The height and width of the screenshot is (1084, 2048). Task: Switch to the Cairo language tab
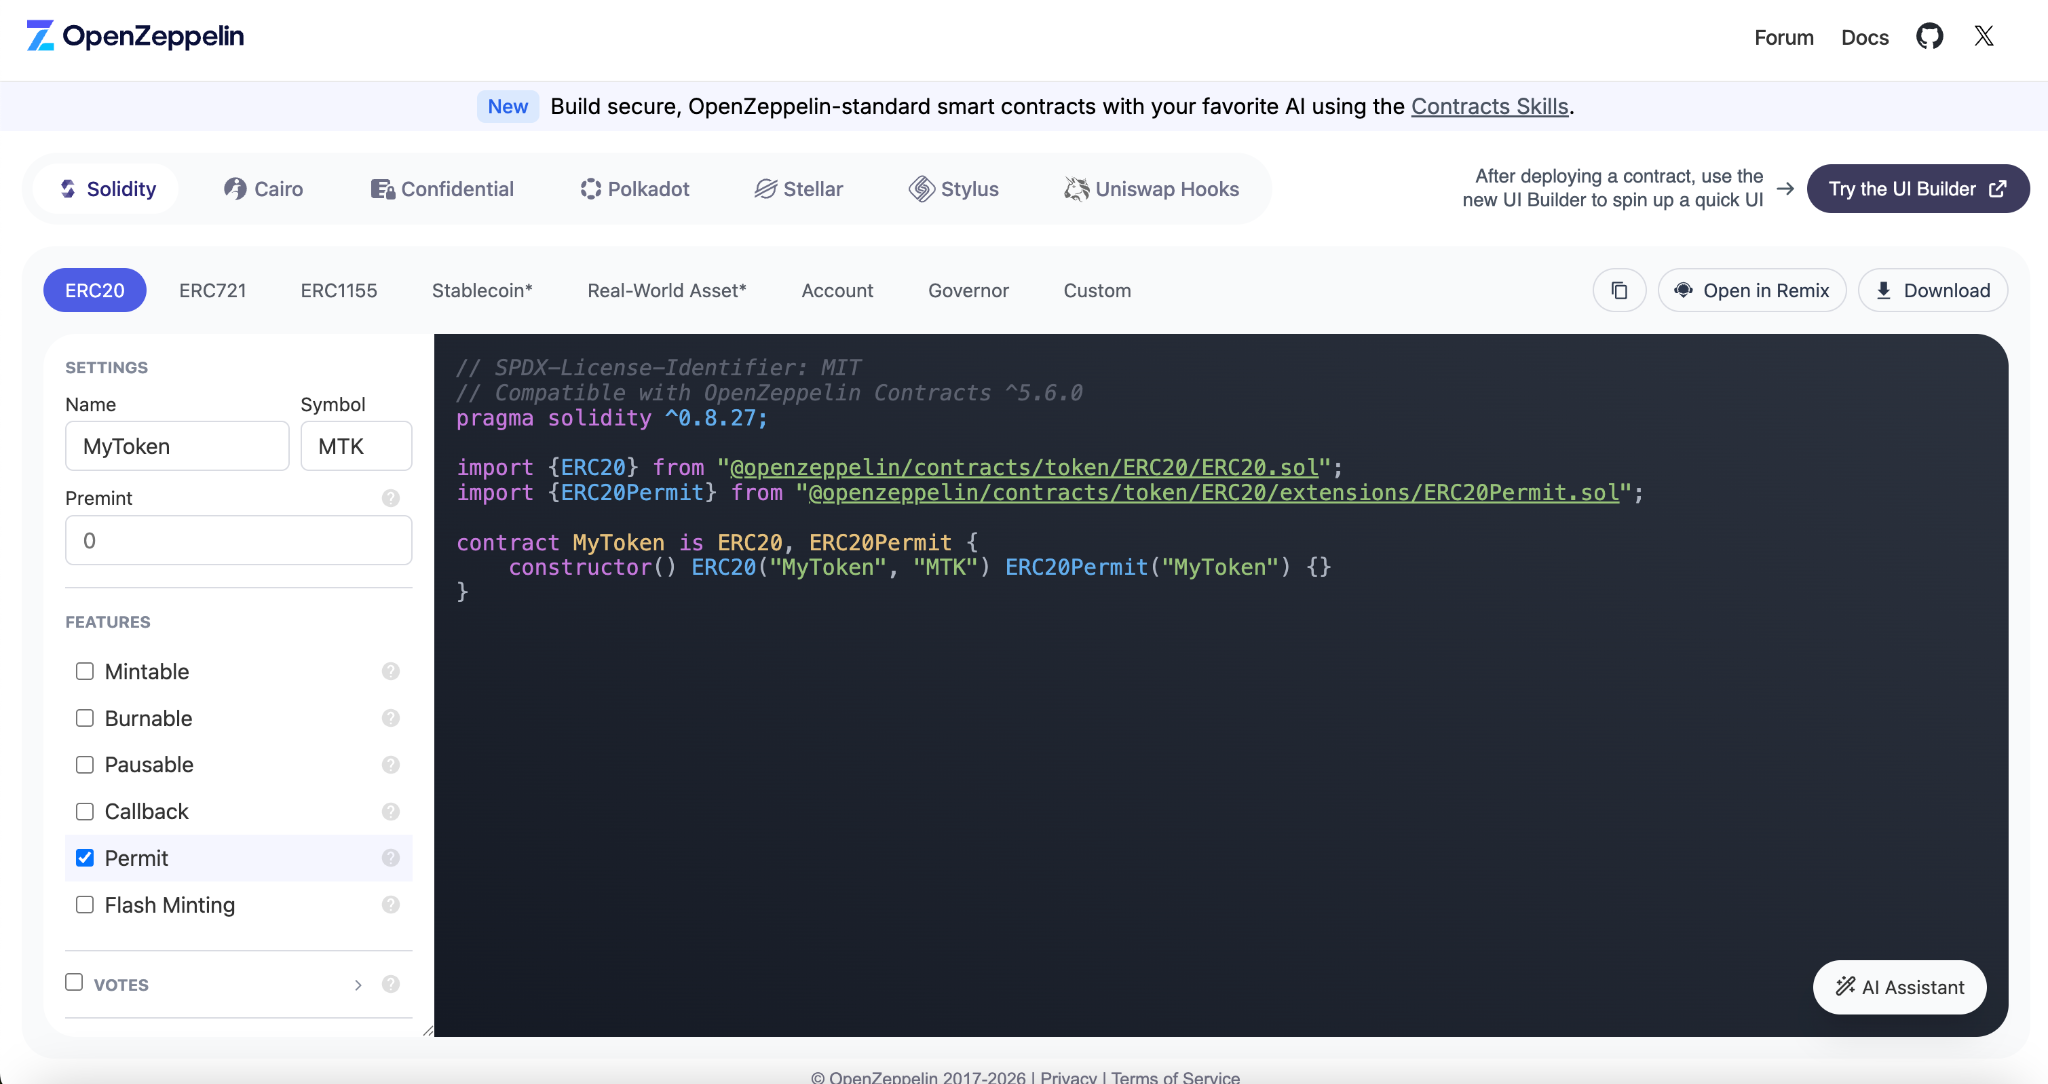[x=264, y=189]
